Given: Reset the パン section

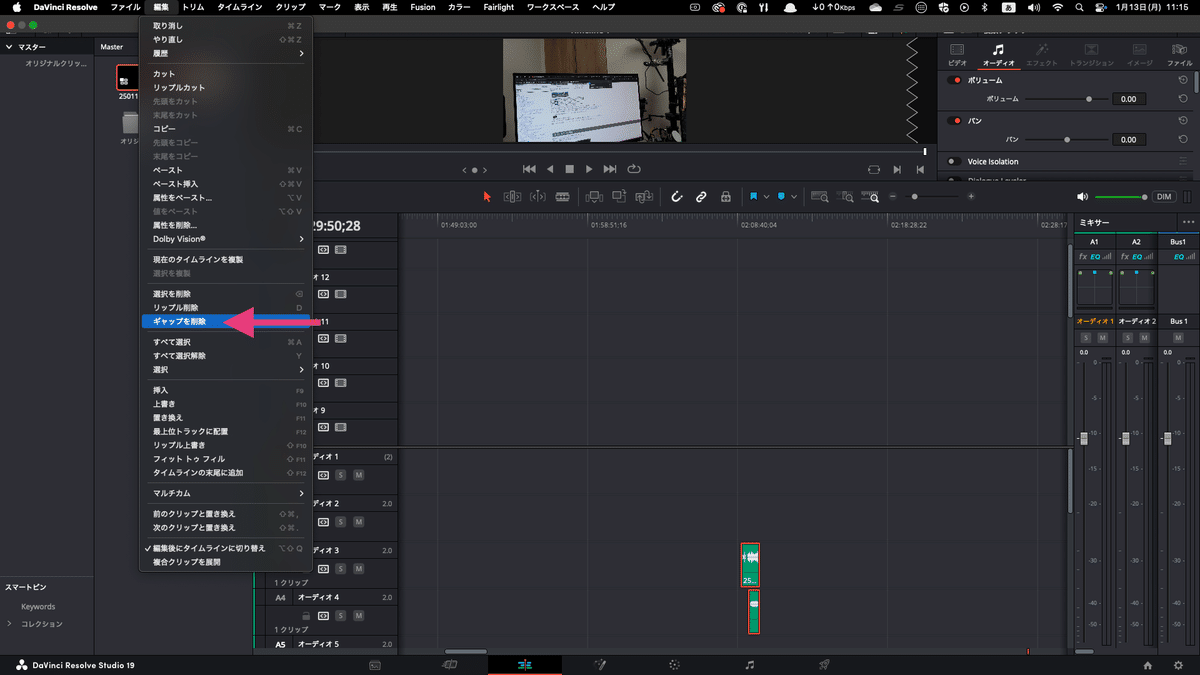Looking at the screenshot, I should [x=1183, y=121].
